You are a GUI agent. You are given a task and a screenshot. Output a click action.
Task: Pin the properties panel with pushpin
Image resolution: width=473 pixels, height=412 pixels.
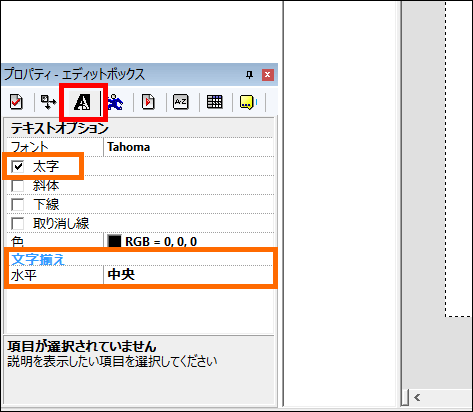pyautogui.click(x=249, y=75)
